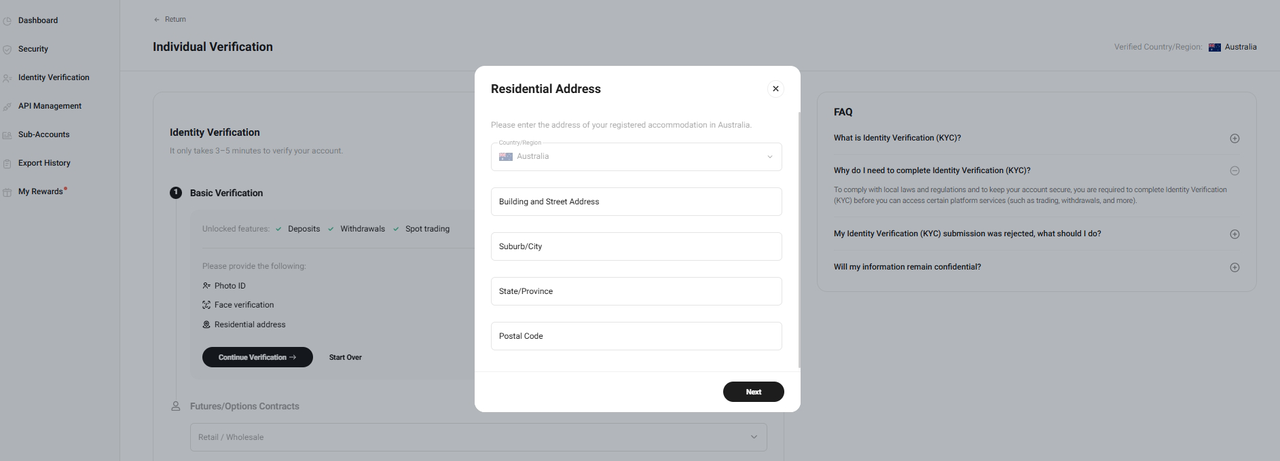1280x461 pixels.
Task: Expand the rejected KYC submission FAQ
Action: (1234, 234)
